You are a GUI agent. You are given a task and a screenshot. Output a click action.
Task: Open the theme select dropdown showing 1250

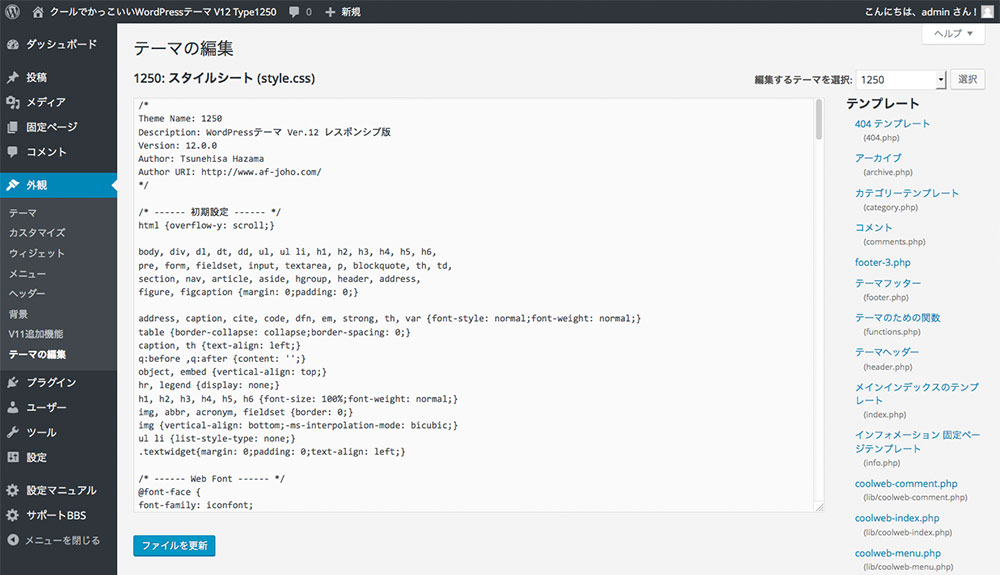click(x=901, y=80)
